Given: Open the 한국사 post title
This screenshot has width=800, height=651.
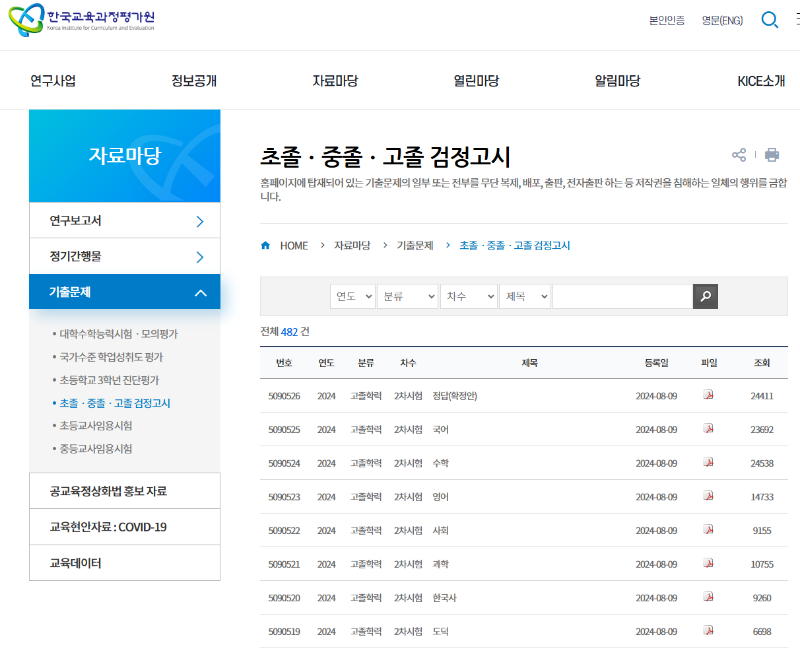Looking at the screenshot, I should [444, 598].
